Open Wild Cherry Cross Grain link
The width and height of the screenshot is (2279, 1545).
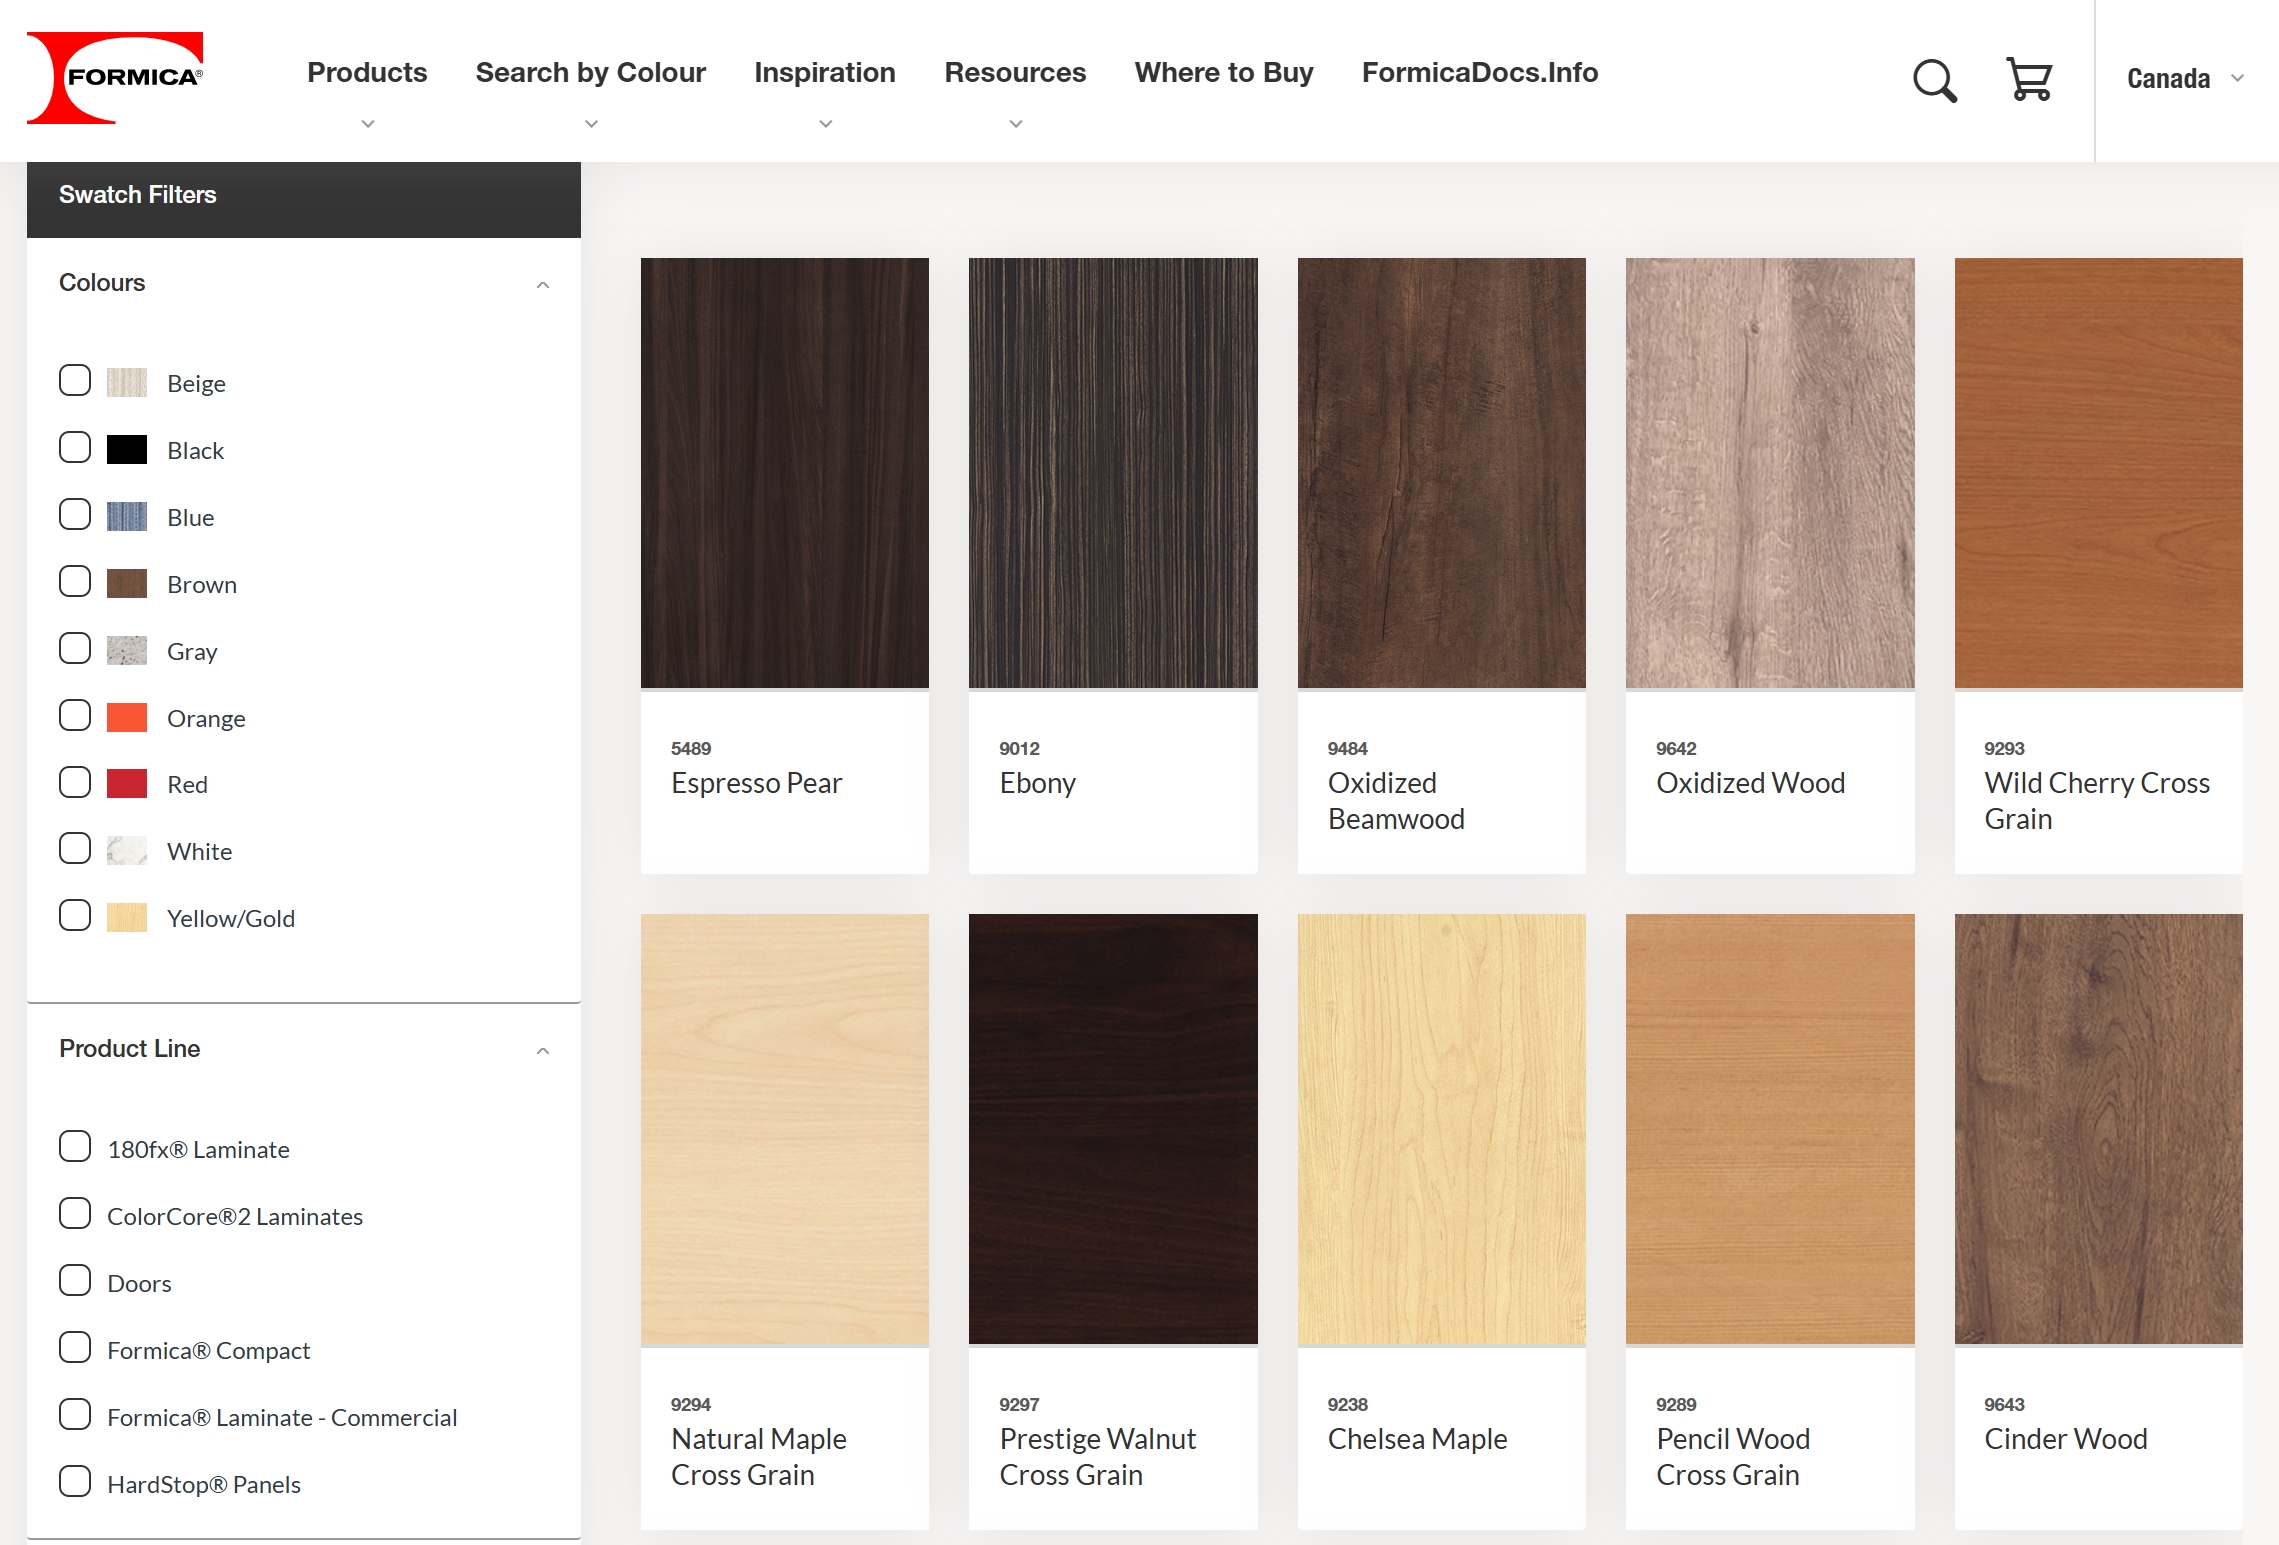(x=2097, y=801)
